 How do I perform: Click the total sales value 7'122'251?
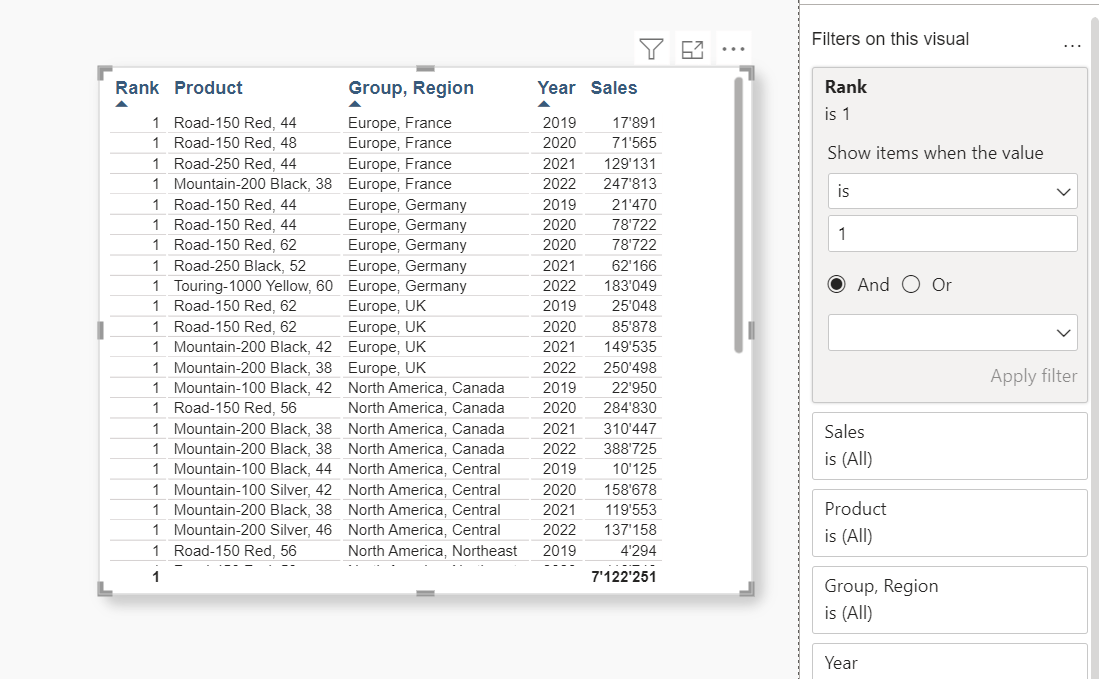[x=623, y=577]
